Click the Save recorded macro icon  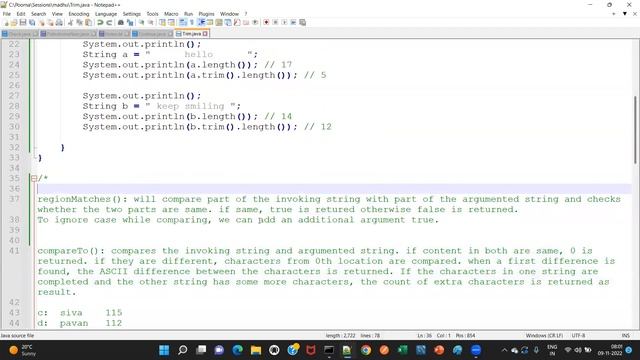point(302,22)
